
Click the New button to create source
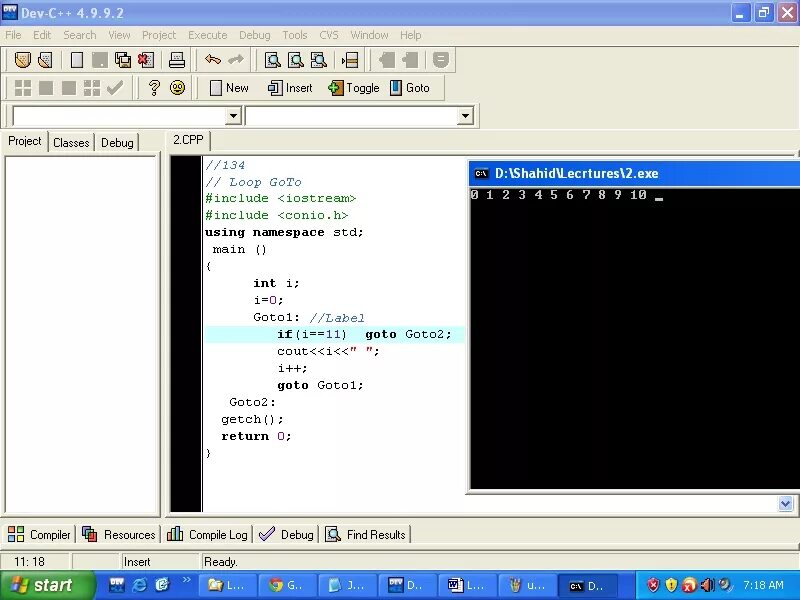(228, 87)
